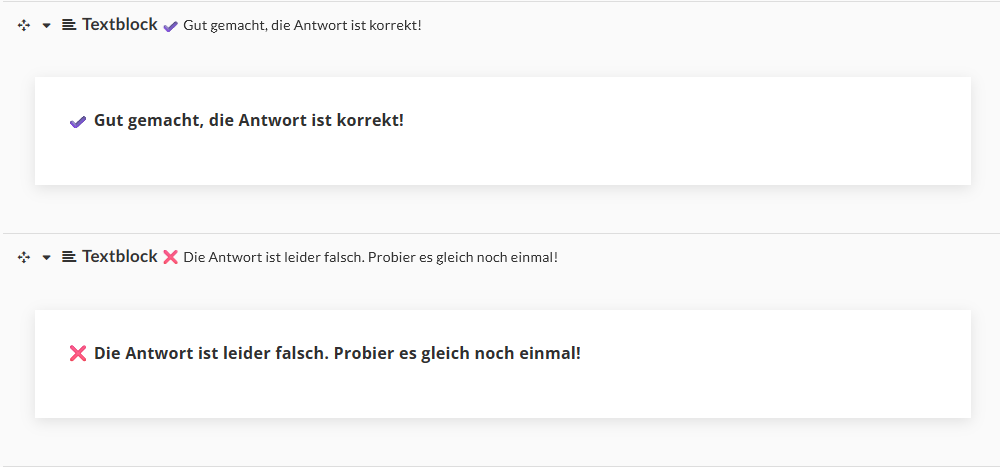Grab the move handle of the first Textblock
Viewport: 1000px width, 467px height.
tap(24, 26)
